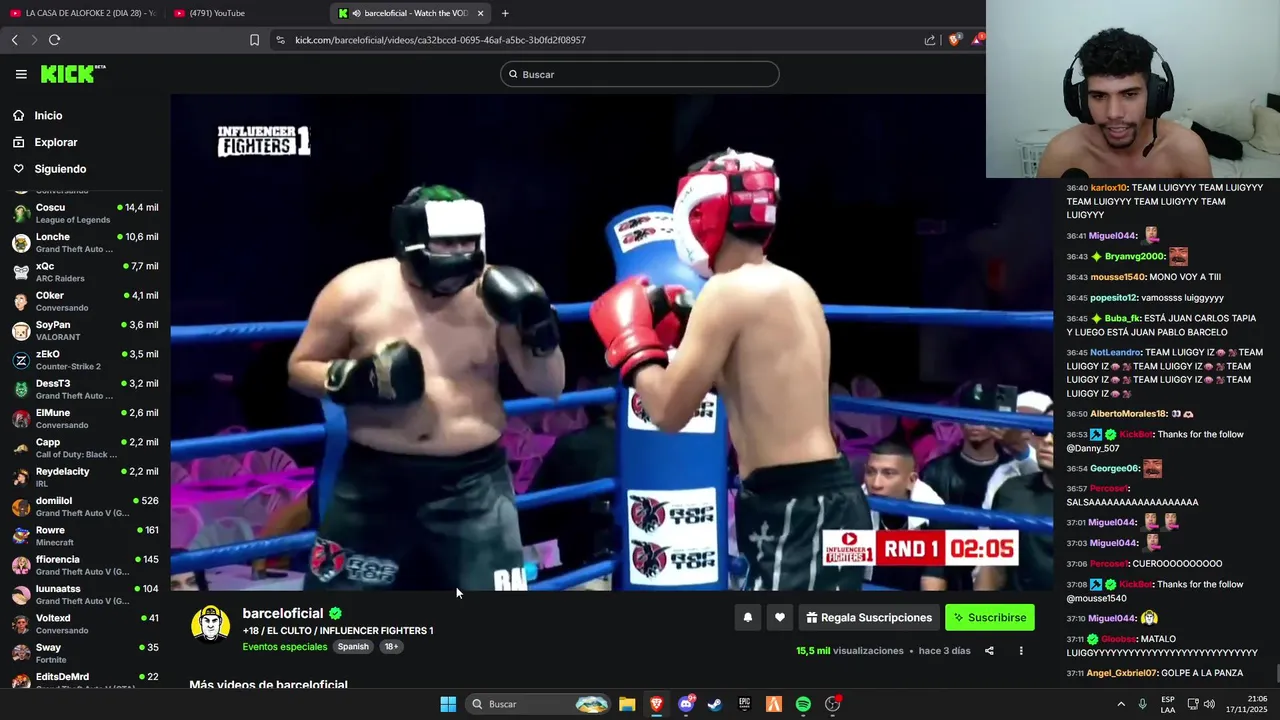Viewport: 1280px width, 720px height.
Task: Click taskbar Buscar search box
Action: click(540, 704)
